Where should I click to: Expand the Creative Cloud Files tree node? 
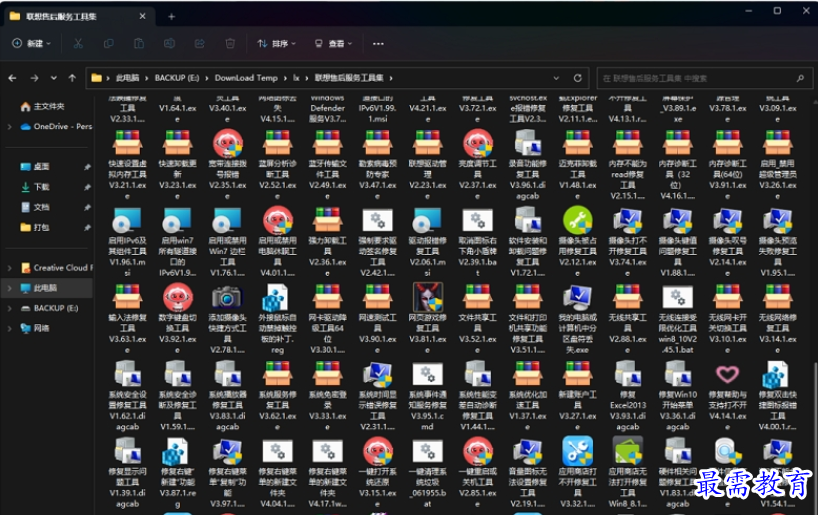pyautogui.click(x=9, y=268)
